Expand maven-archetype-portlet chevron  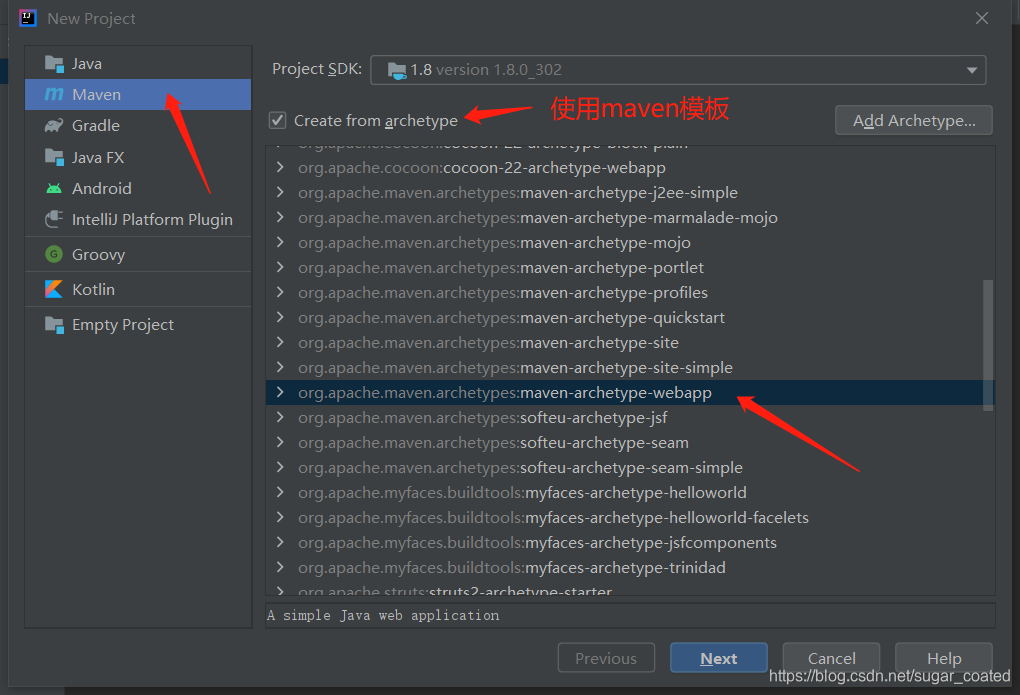(280, 267)
